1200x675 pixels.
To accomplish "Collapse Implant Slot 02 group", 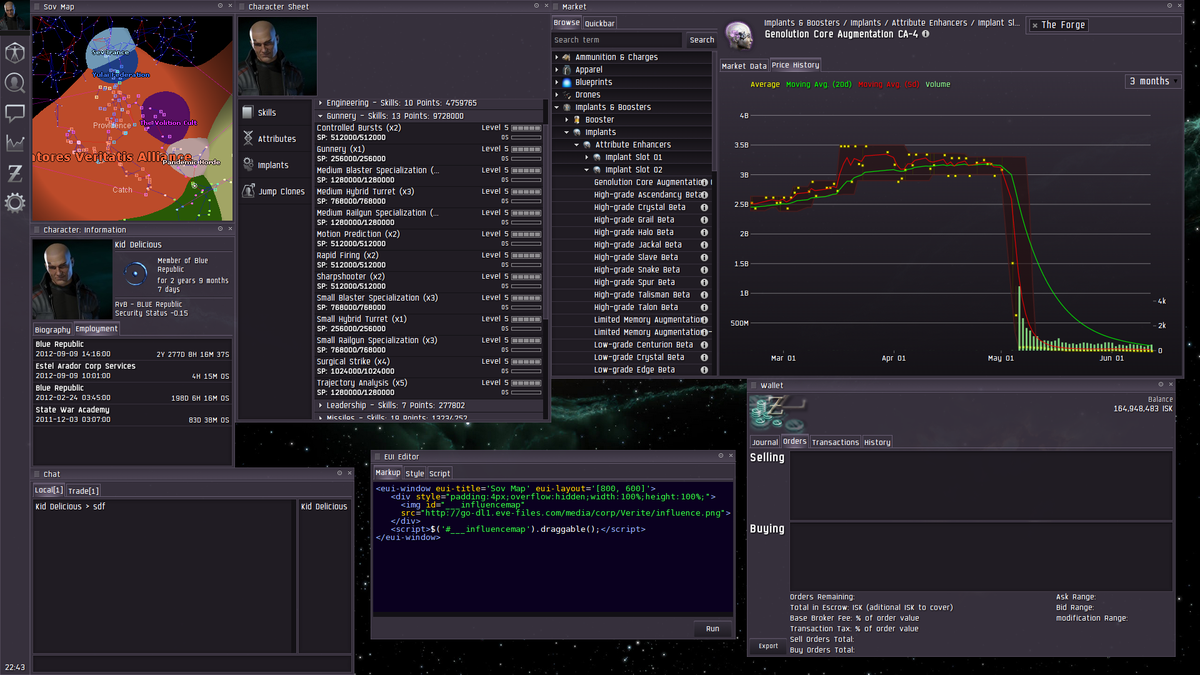I will click(x=587, y=170).
